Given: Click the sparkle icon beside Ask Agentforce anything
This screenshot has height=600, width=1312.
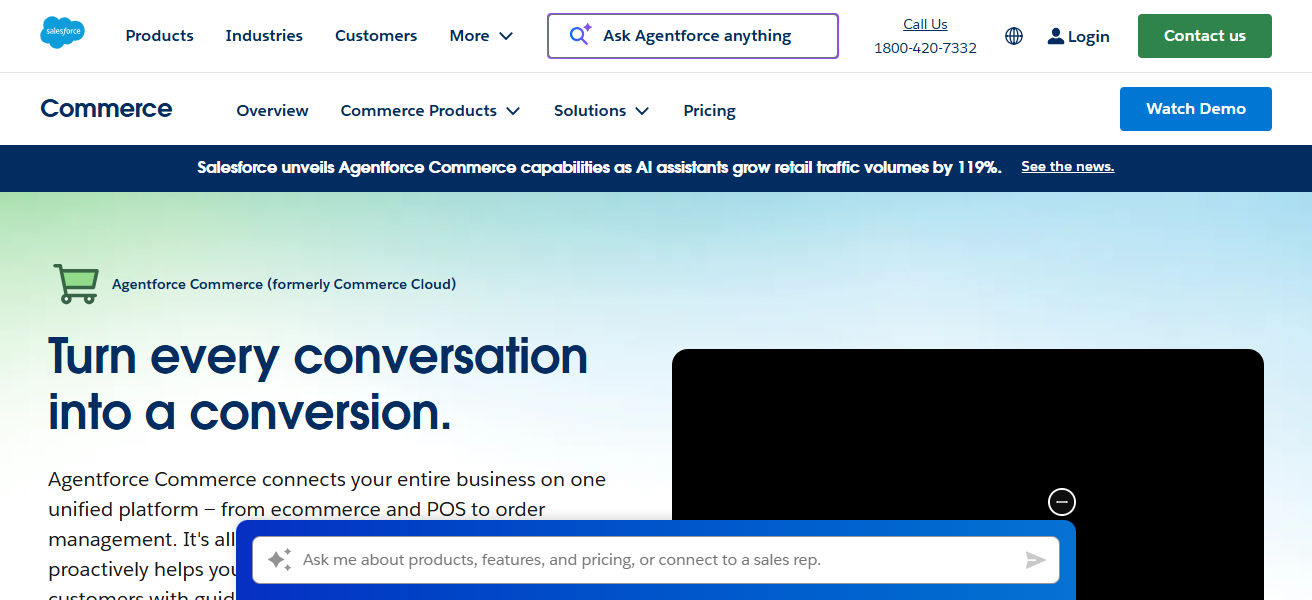Looking at the screenshot, I should (x=587, y=28).
